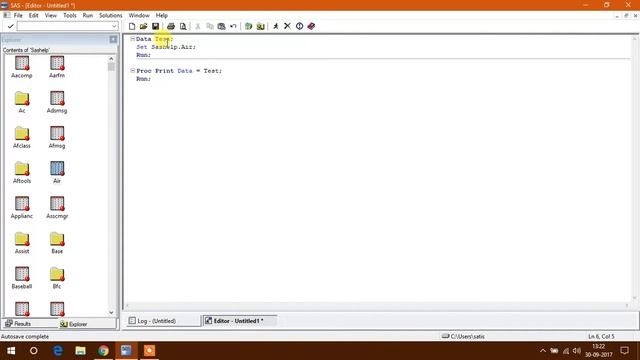Viewport: 640px width, 360px height.
Task: Open the command box dropdown arrow
Action: [114, 26]
